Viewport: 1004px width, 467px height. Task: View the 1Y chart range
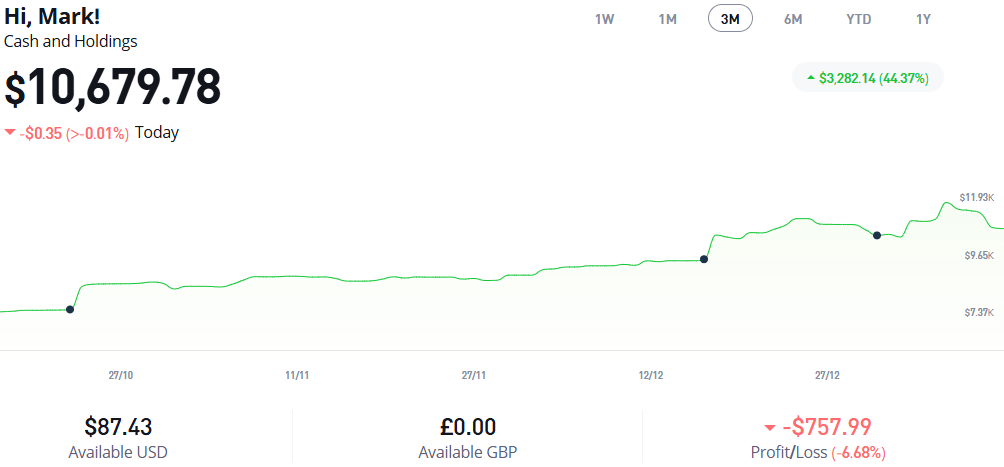point(923,19)
